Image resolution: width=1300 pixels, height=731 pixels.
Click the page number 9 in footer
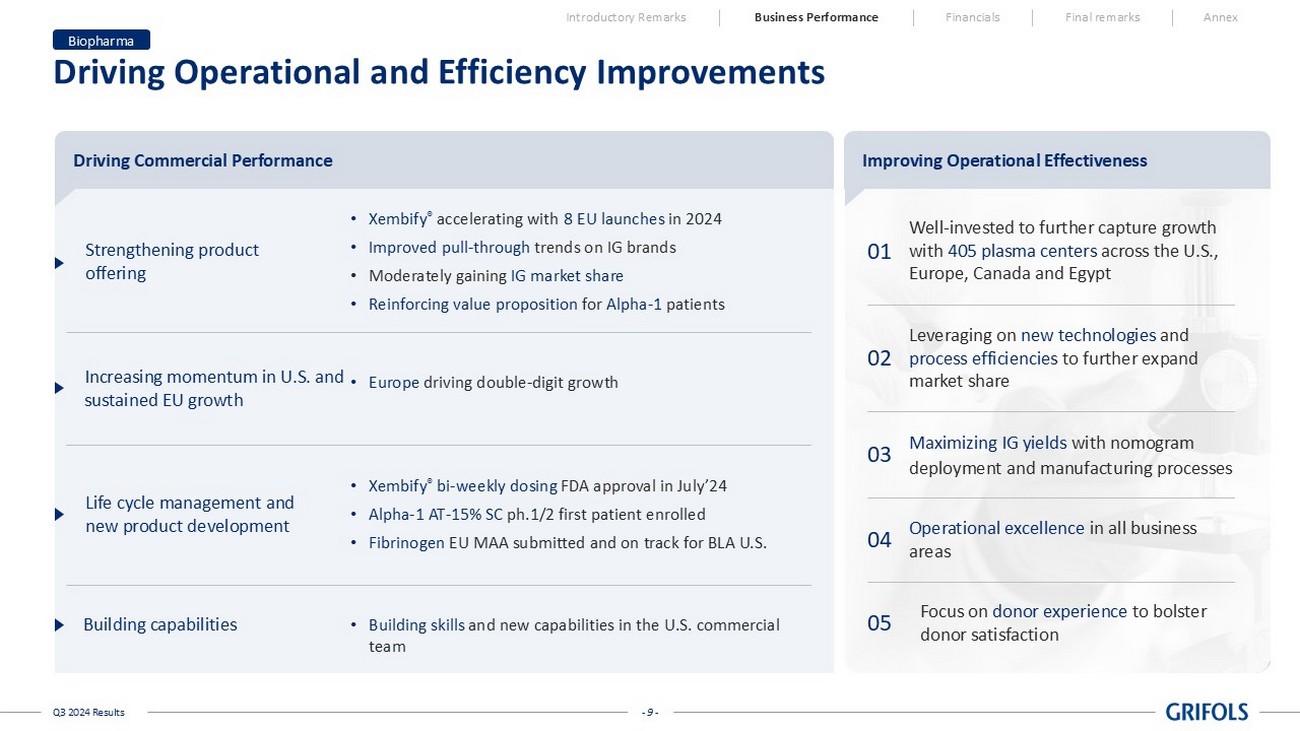coord(650,712)
